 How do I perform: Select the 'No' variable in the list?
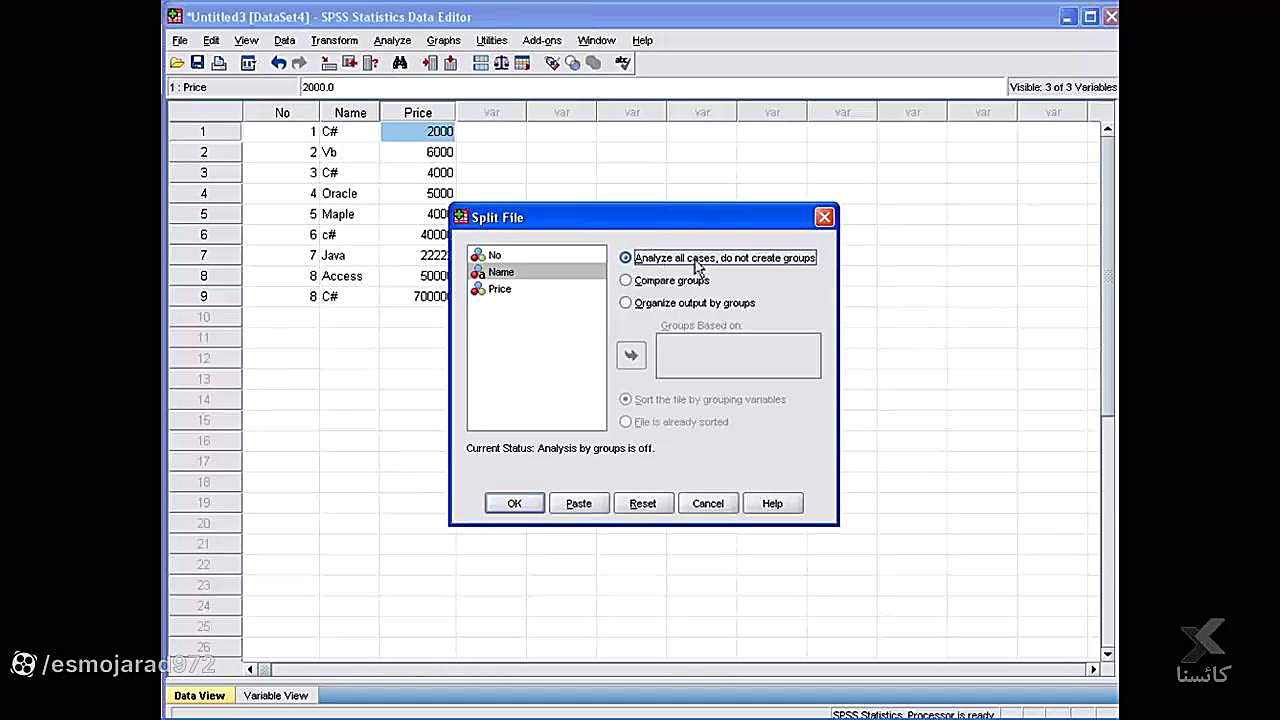536,255
